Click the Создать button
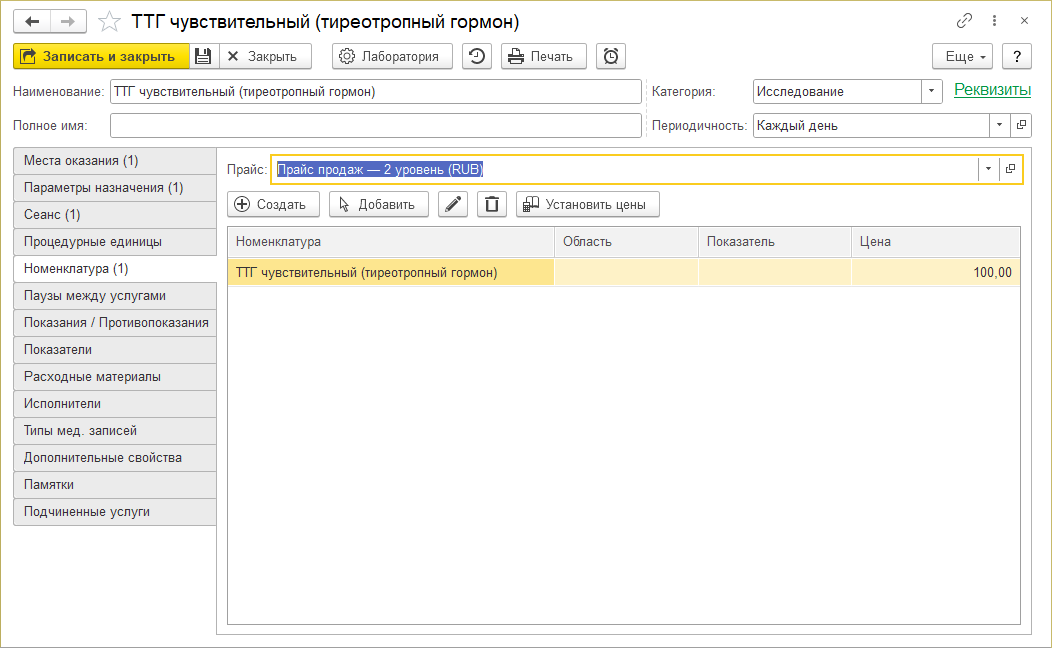This screenshot has width=1052, height=648. pyautogui.click(x=273, y=205)
